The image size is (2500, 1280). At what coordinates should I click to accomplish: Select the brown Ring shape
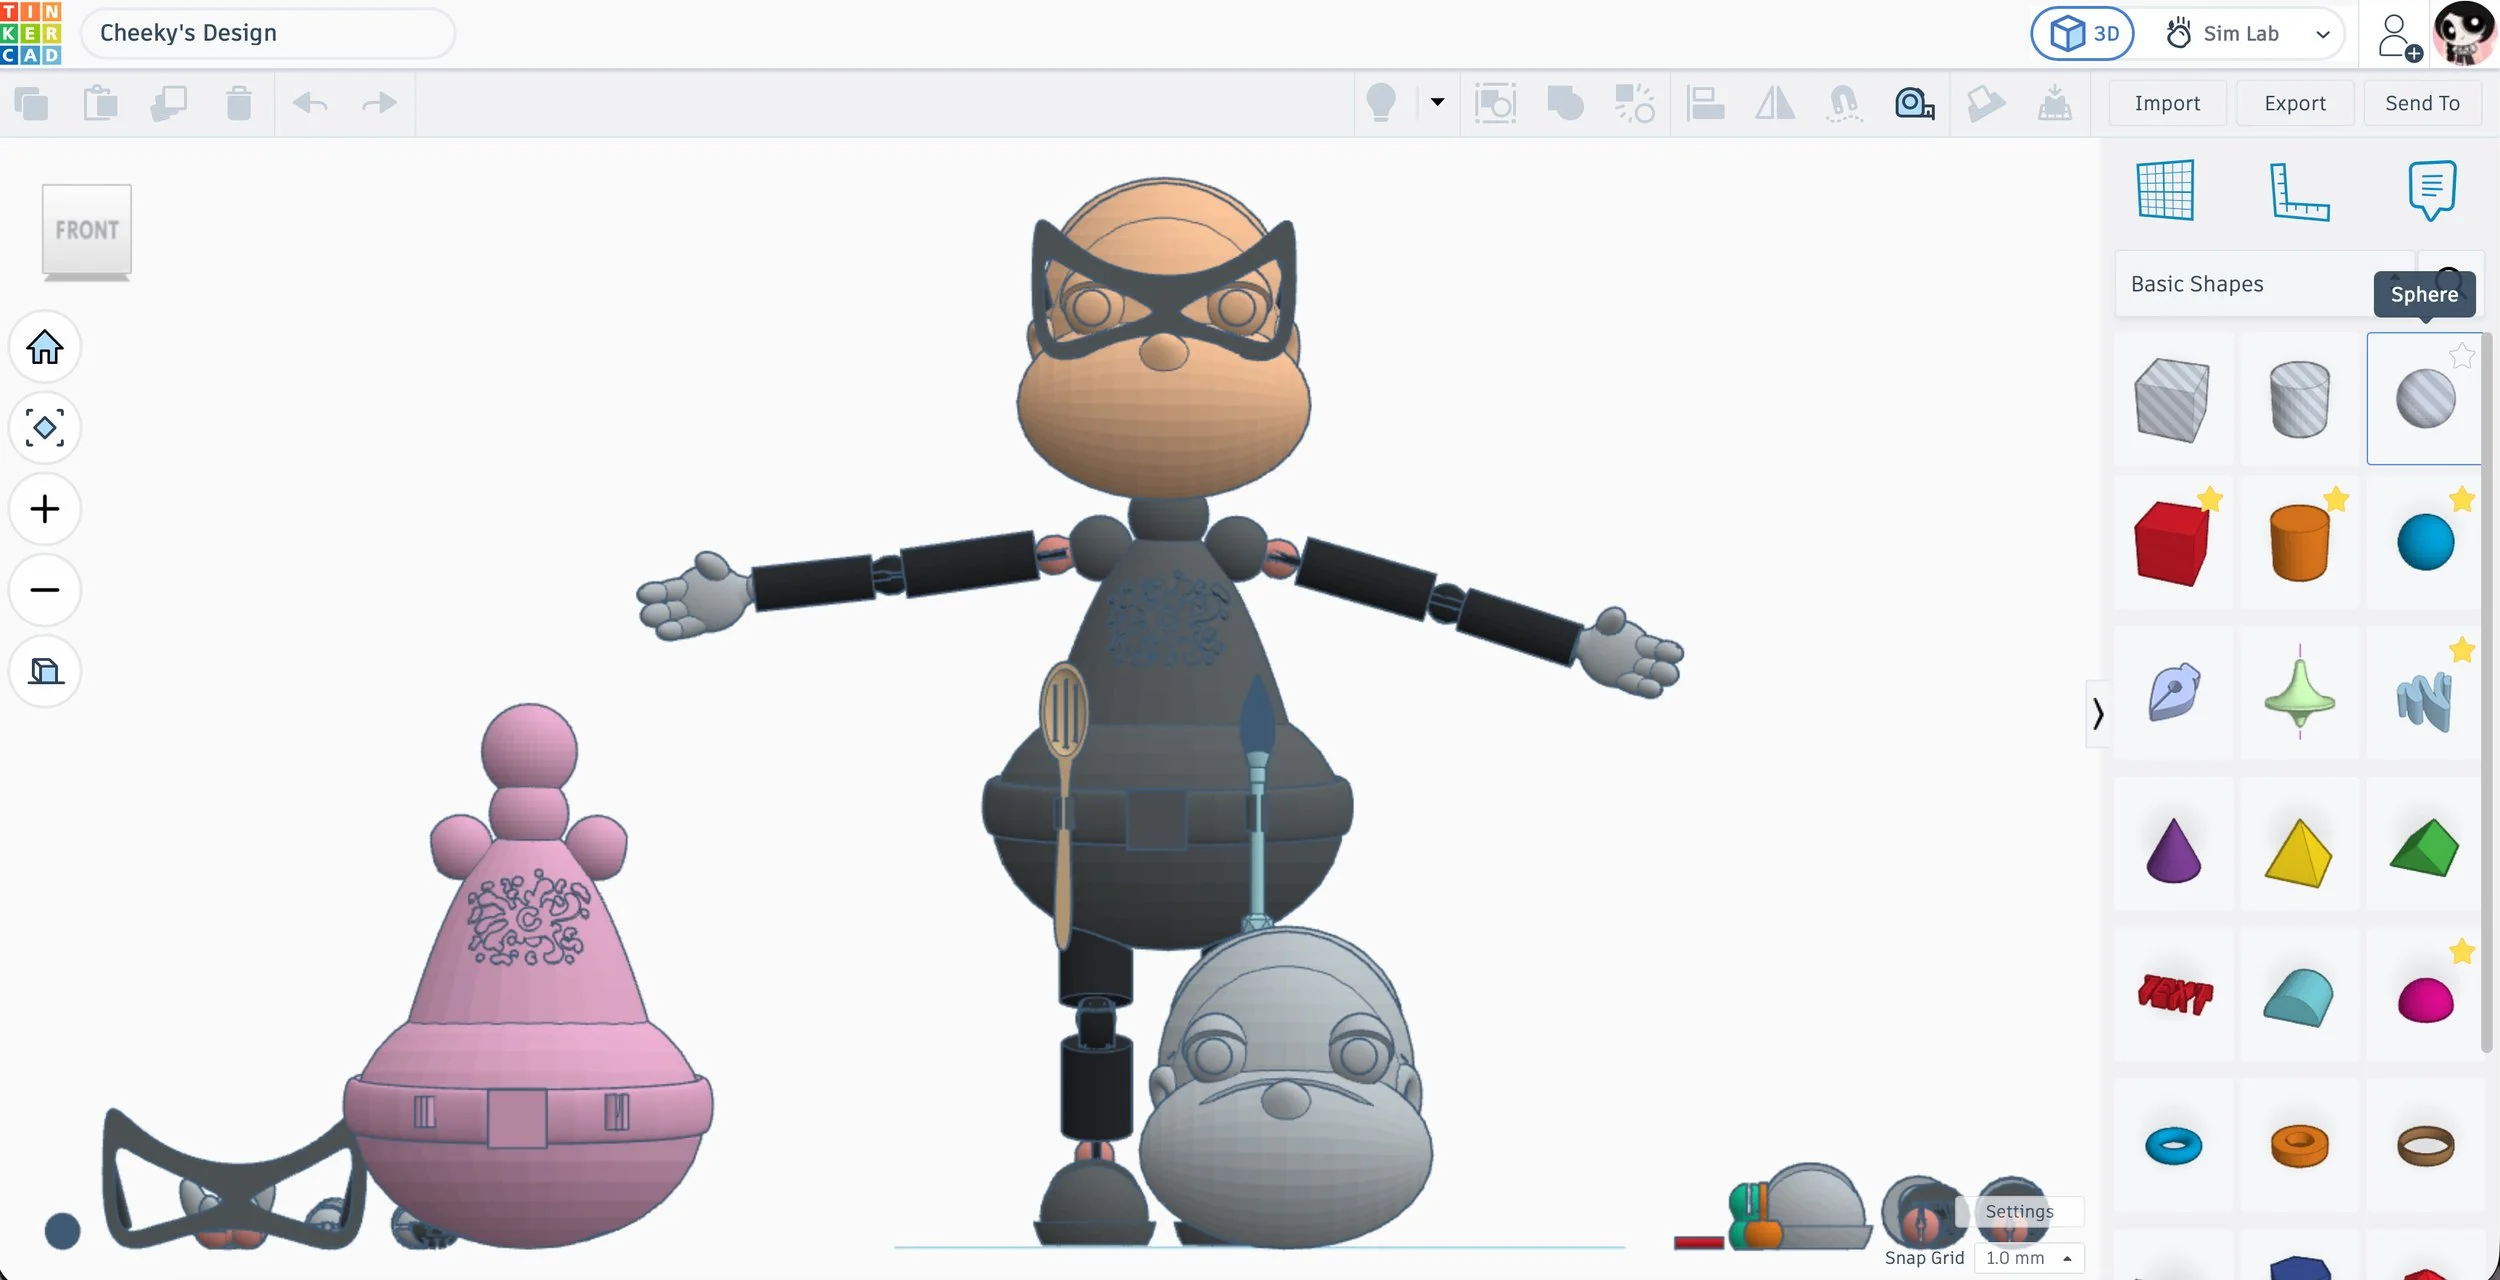coord(2424,1145)
